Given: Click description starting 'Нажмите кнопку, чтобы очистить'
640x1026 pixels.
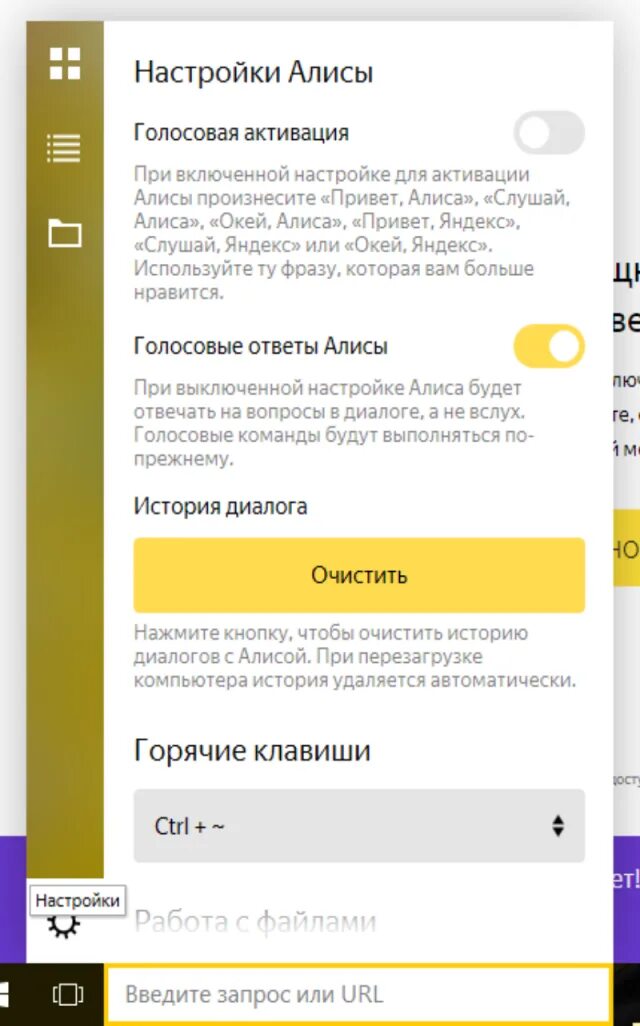Looking at the screenshot, I should pyautogui.click(x=355, y=656).
